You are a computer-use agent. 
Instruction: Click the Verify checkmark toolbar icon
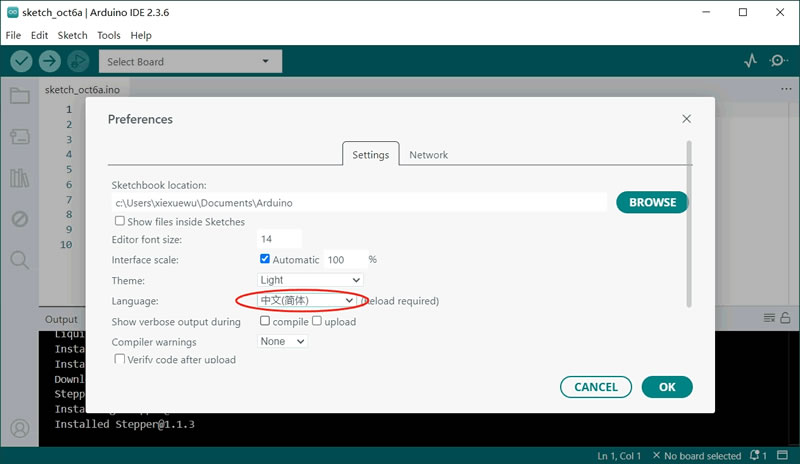(x=21, y=61)
